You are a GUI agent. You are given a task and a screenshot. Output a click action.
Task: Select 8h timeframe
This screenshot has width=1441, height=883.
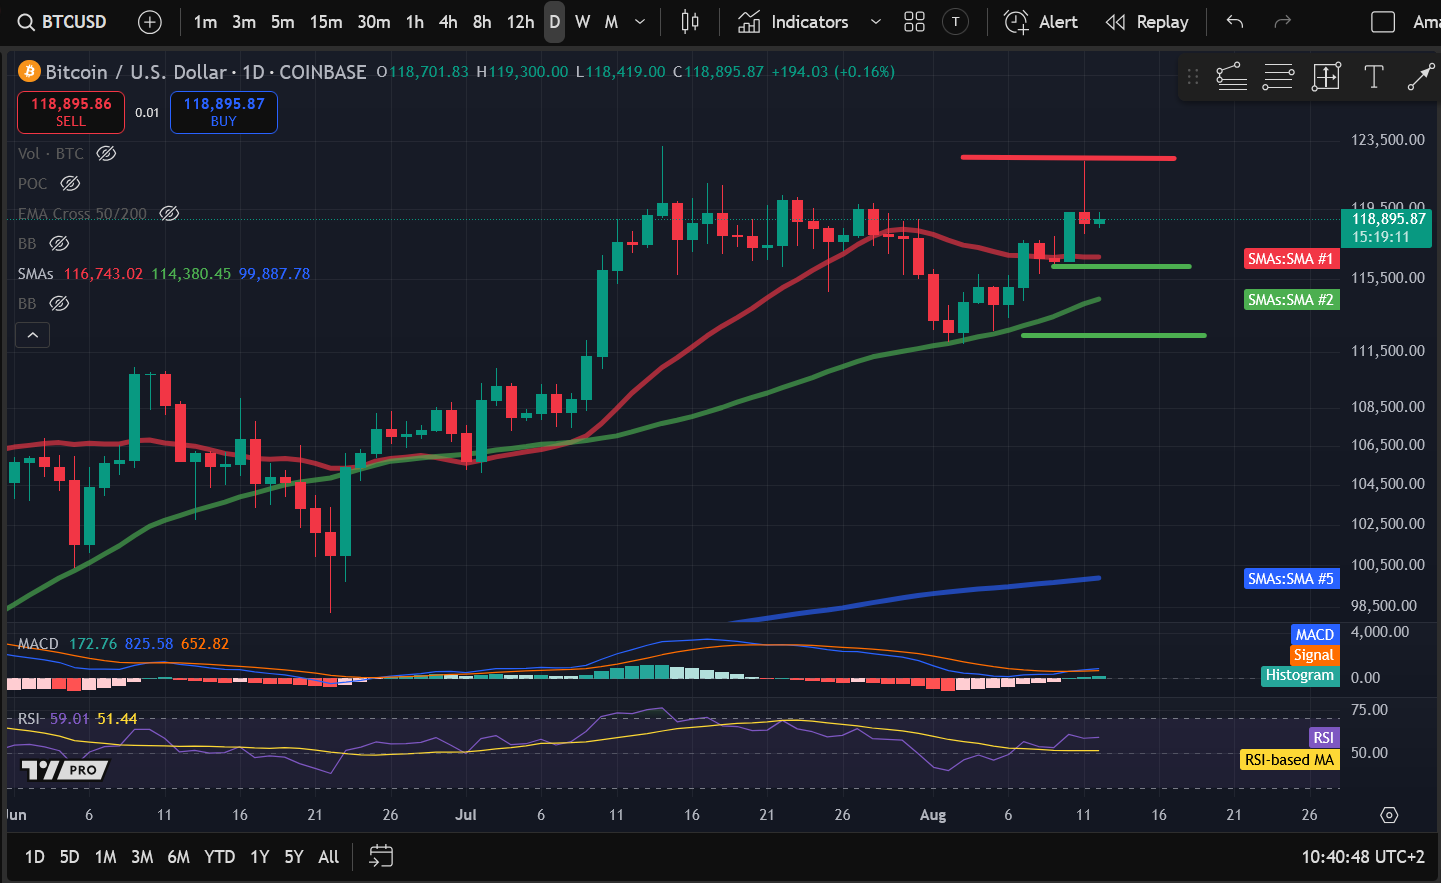click(x=482, y=22)
